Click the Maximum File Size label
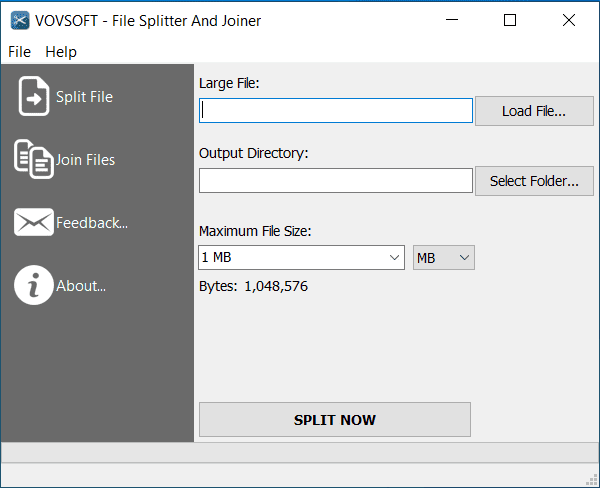The height and width of the screenshot is (488, 600). pyautogui.click(x=255, y=231)
